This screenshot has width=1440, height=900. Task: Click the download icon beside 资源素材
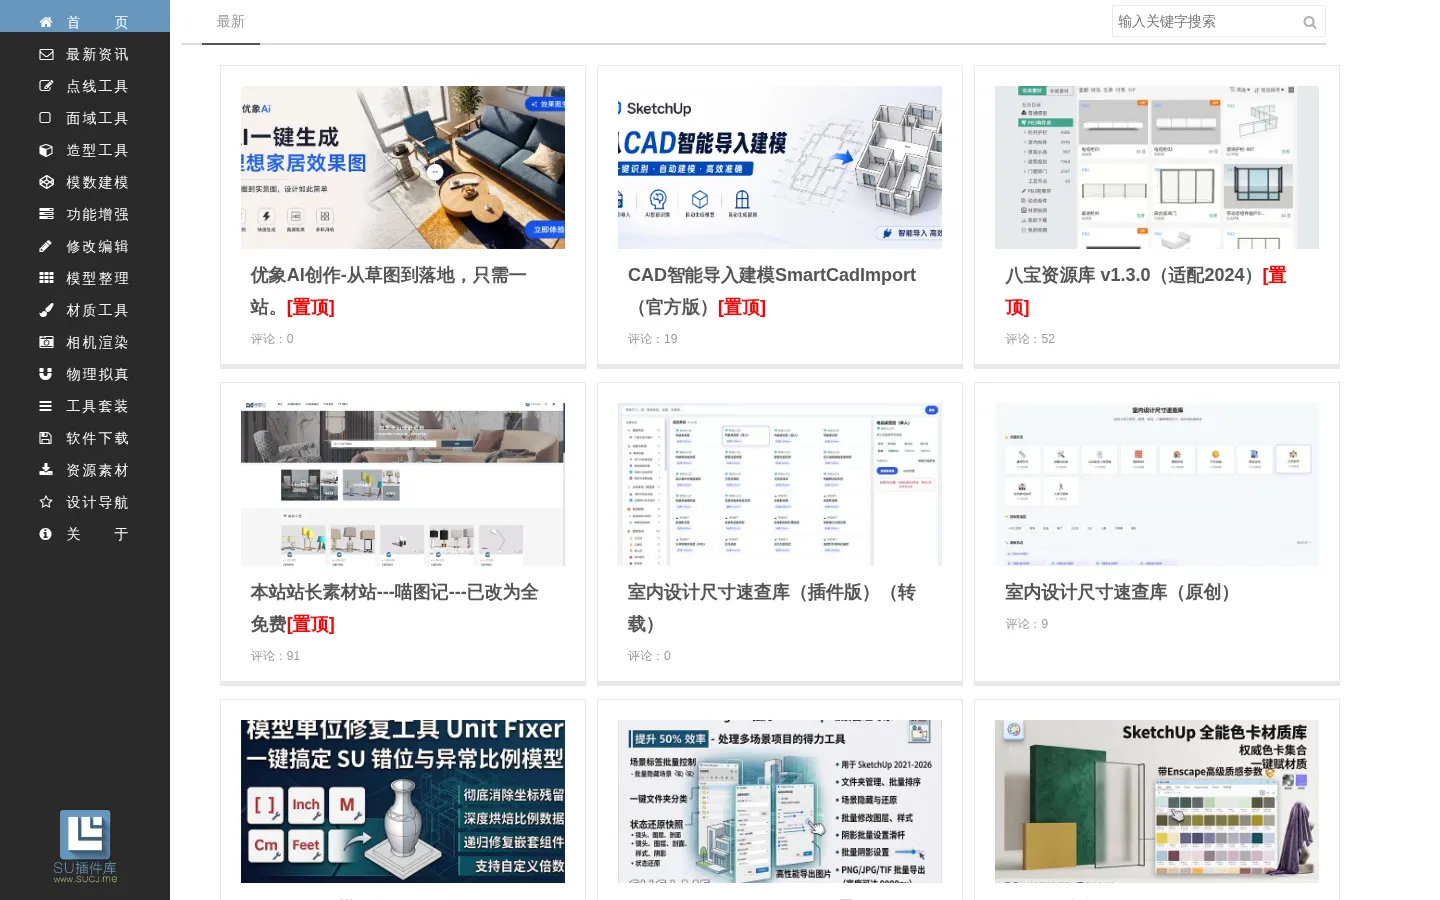[45, 470]
